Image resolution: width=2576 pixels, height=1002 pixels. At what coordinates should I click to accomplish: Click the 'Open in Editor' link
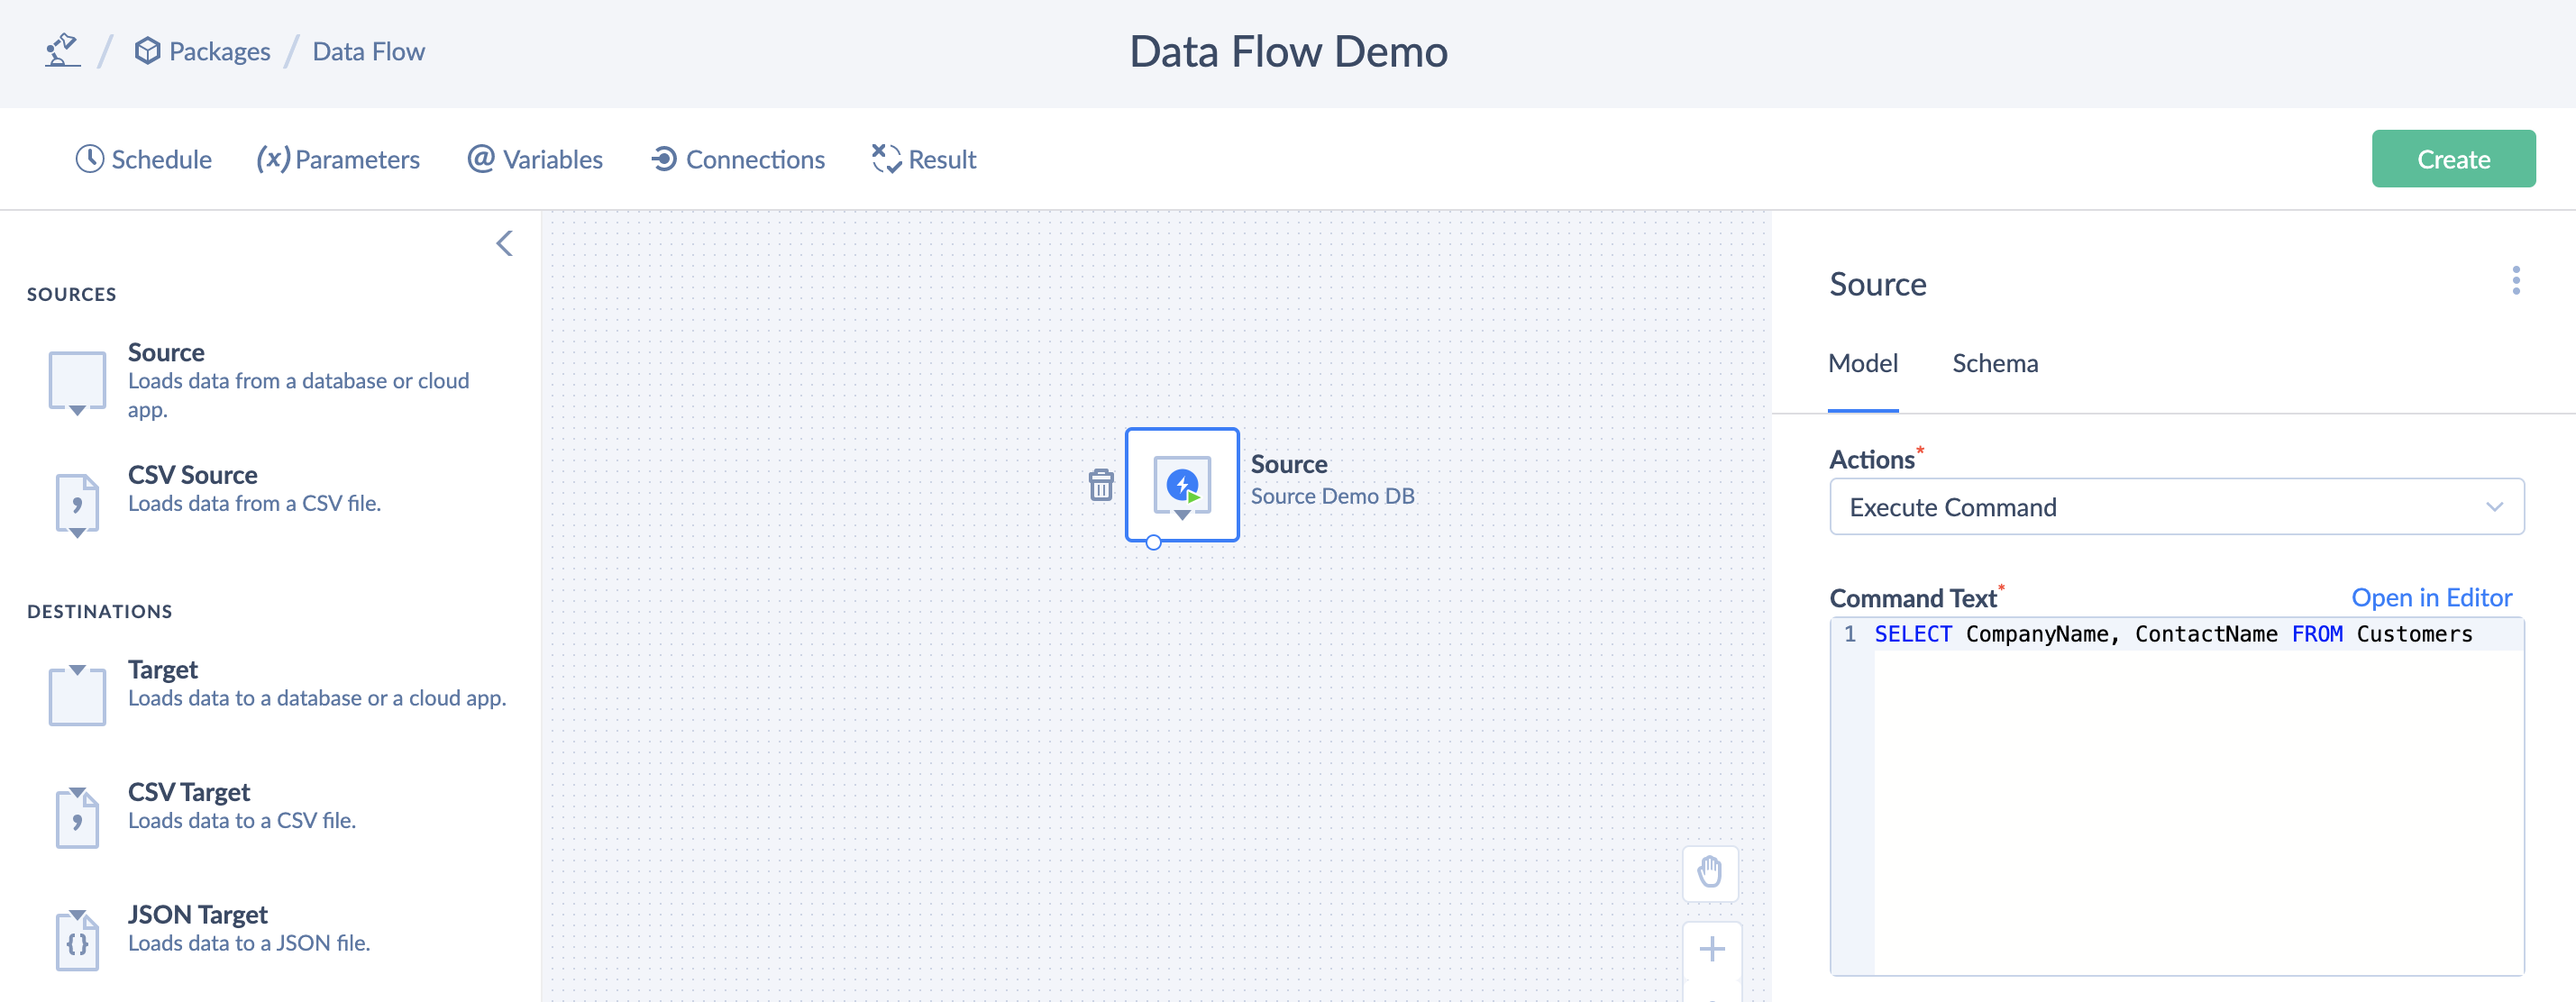(x=2431, y=598)
